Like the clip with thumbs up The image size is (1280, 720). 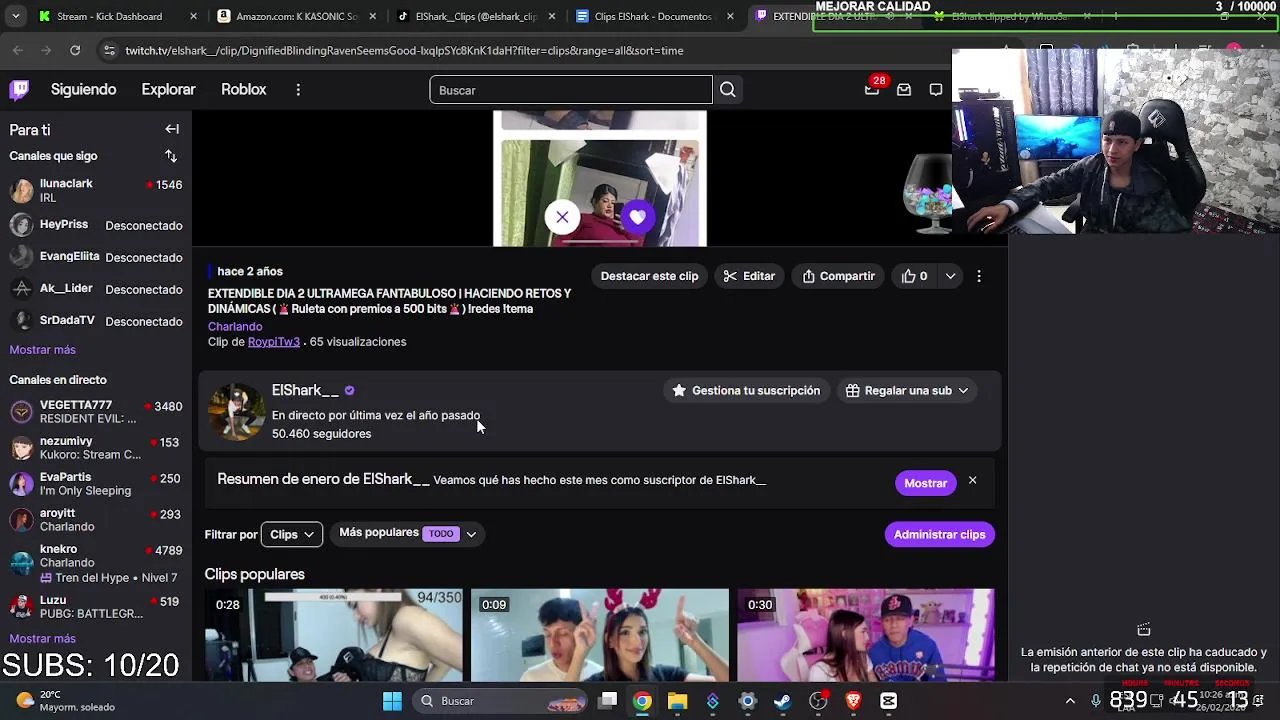tap(914, 276)
